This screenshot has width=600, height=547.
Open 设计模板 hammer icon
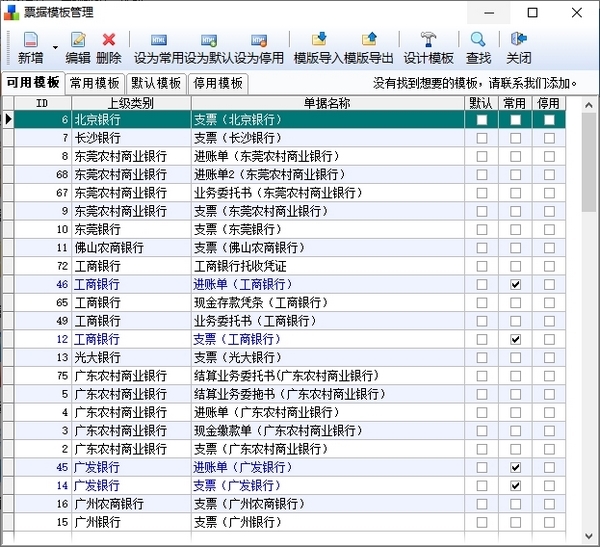(x=429, y=39)
